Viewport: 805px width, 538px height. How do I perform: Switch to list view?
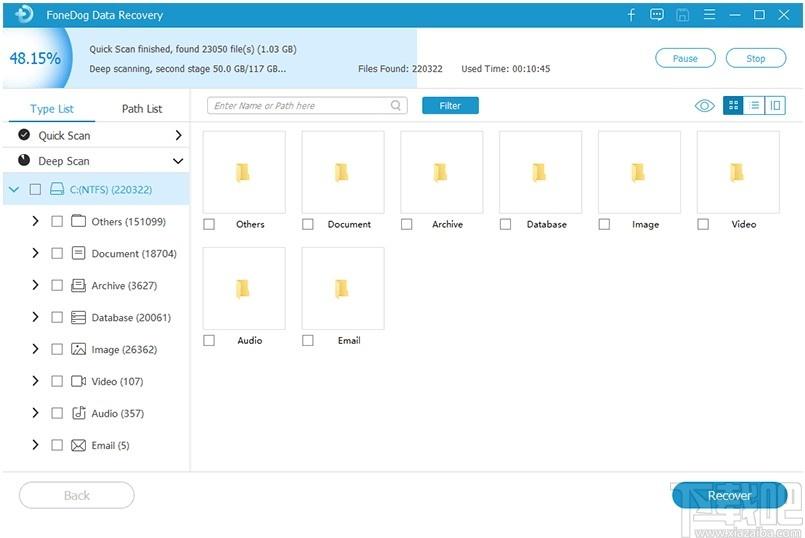(754, 105)
